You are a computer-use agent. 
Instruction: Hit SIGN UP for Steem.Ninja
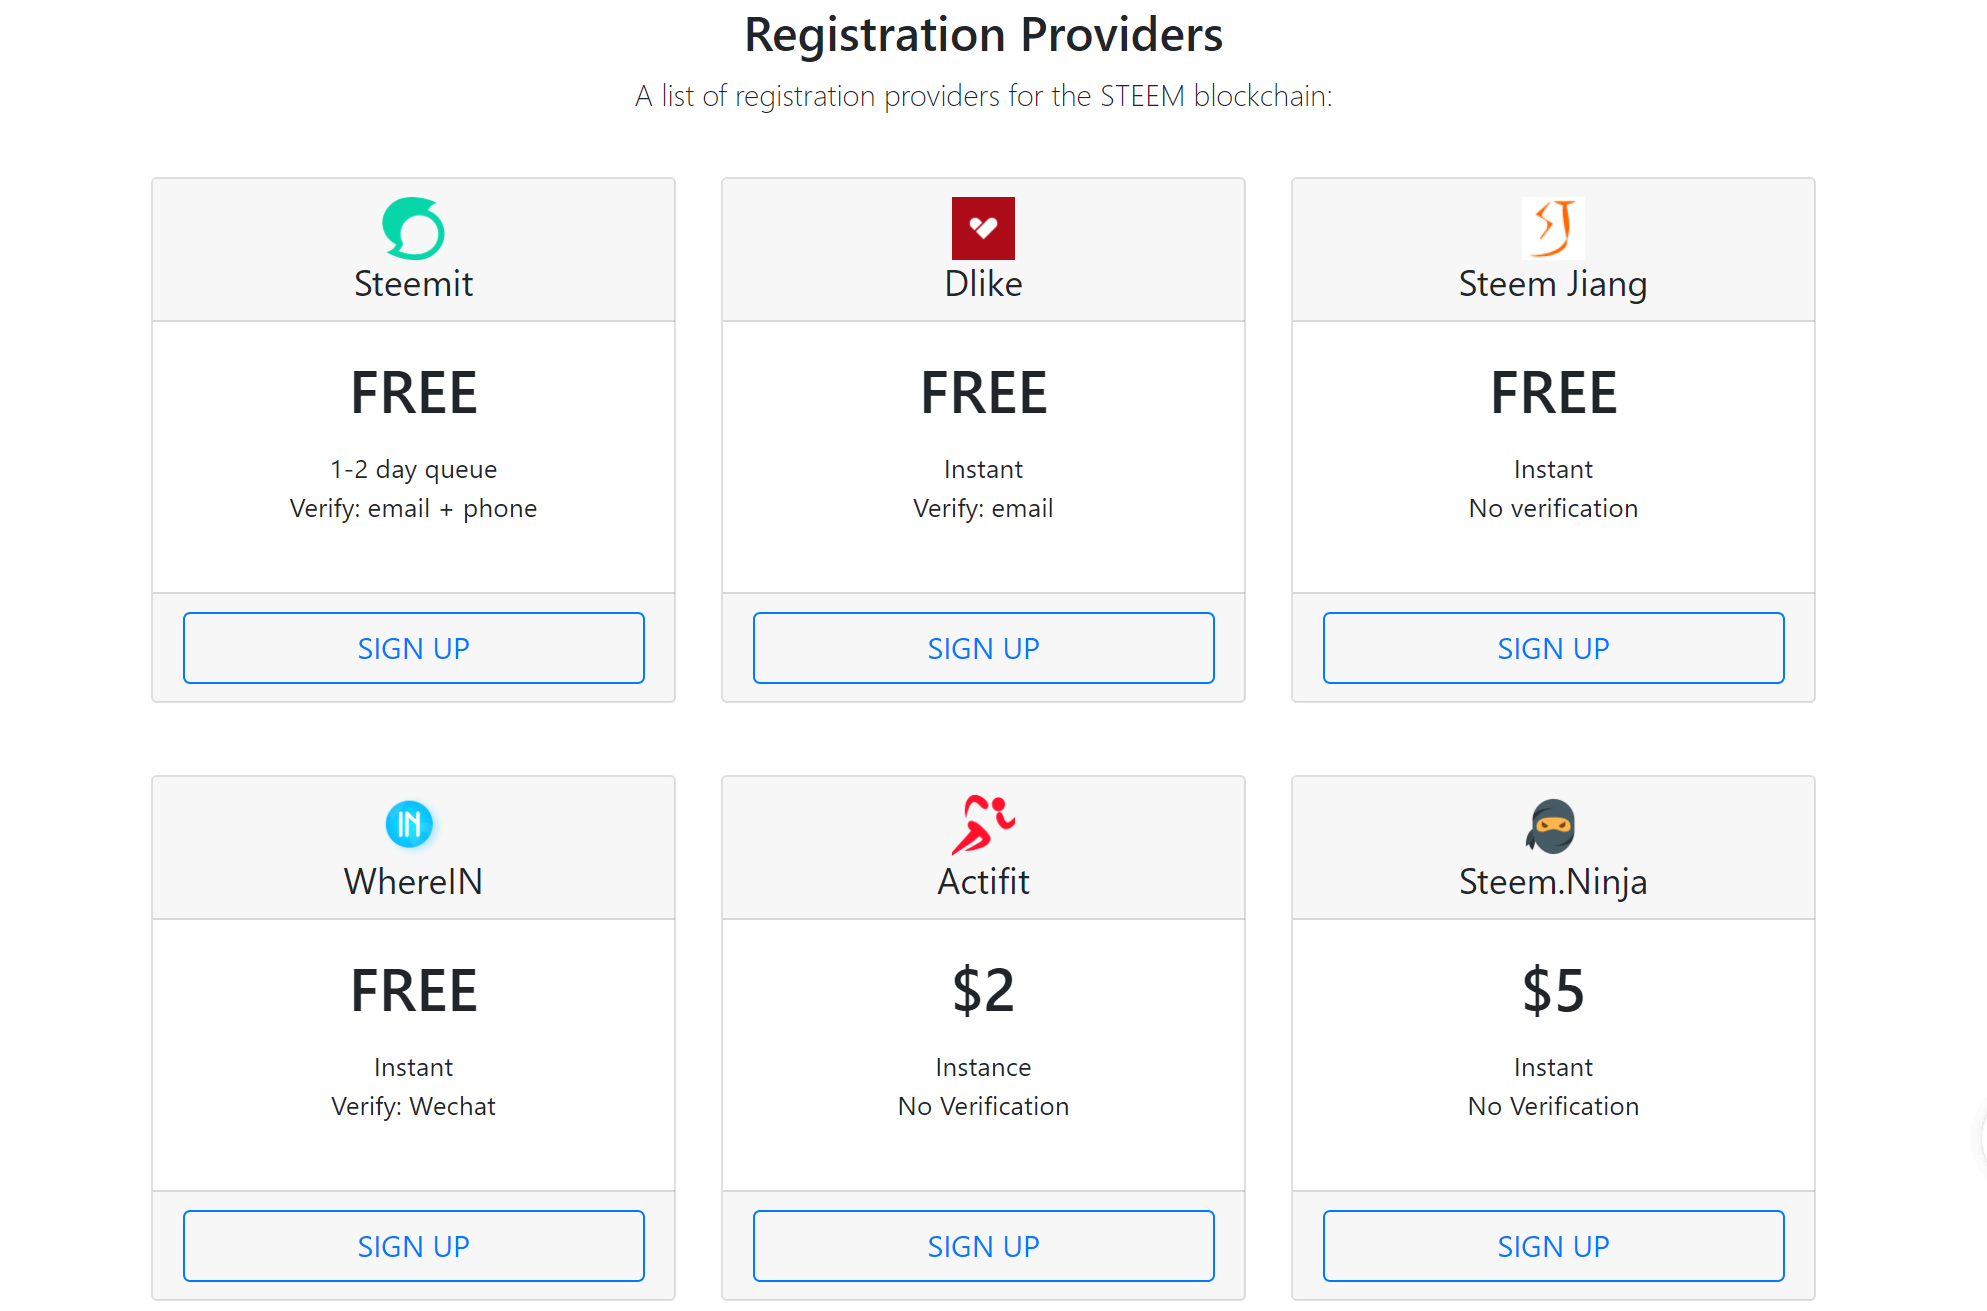1553,1246
